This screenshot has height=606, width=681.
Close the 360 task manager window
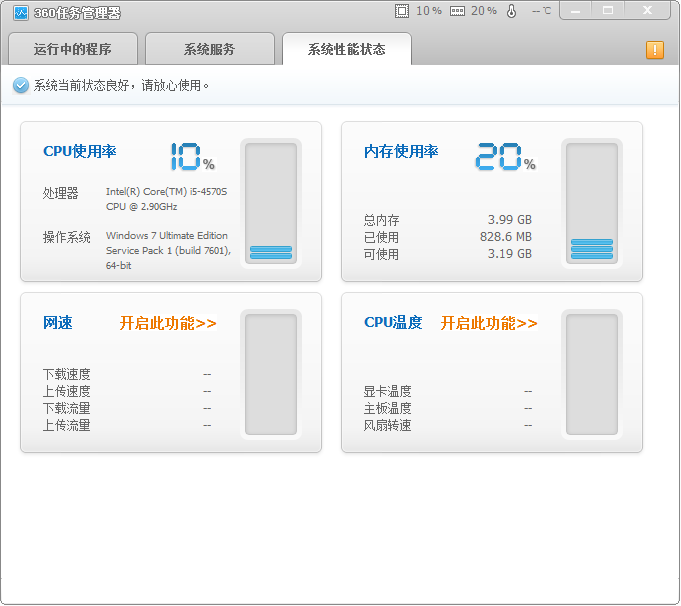pos(647,10)
